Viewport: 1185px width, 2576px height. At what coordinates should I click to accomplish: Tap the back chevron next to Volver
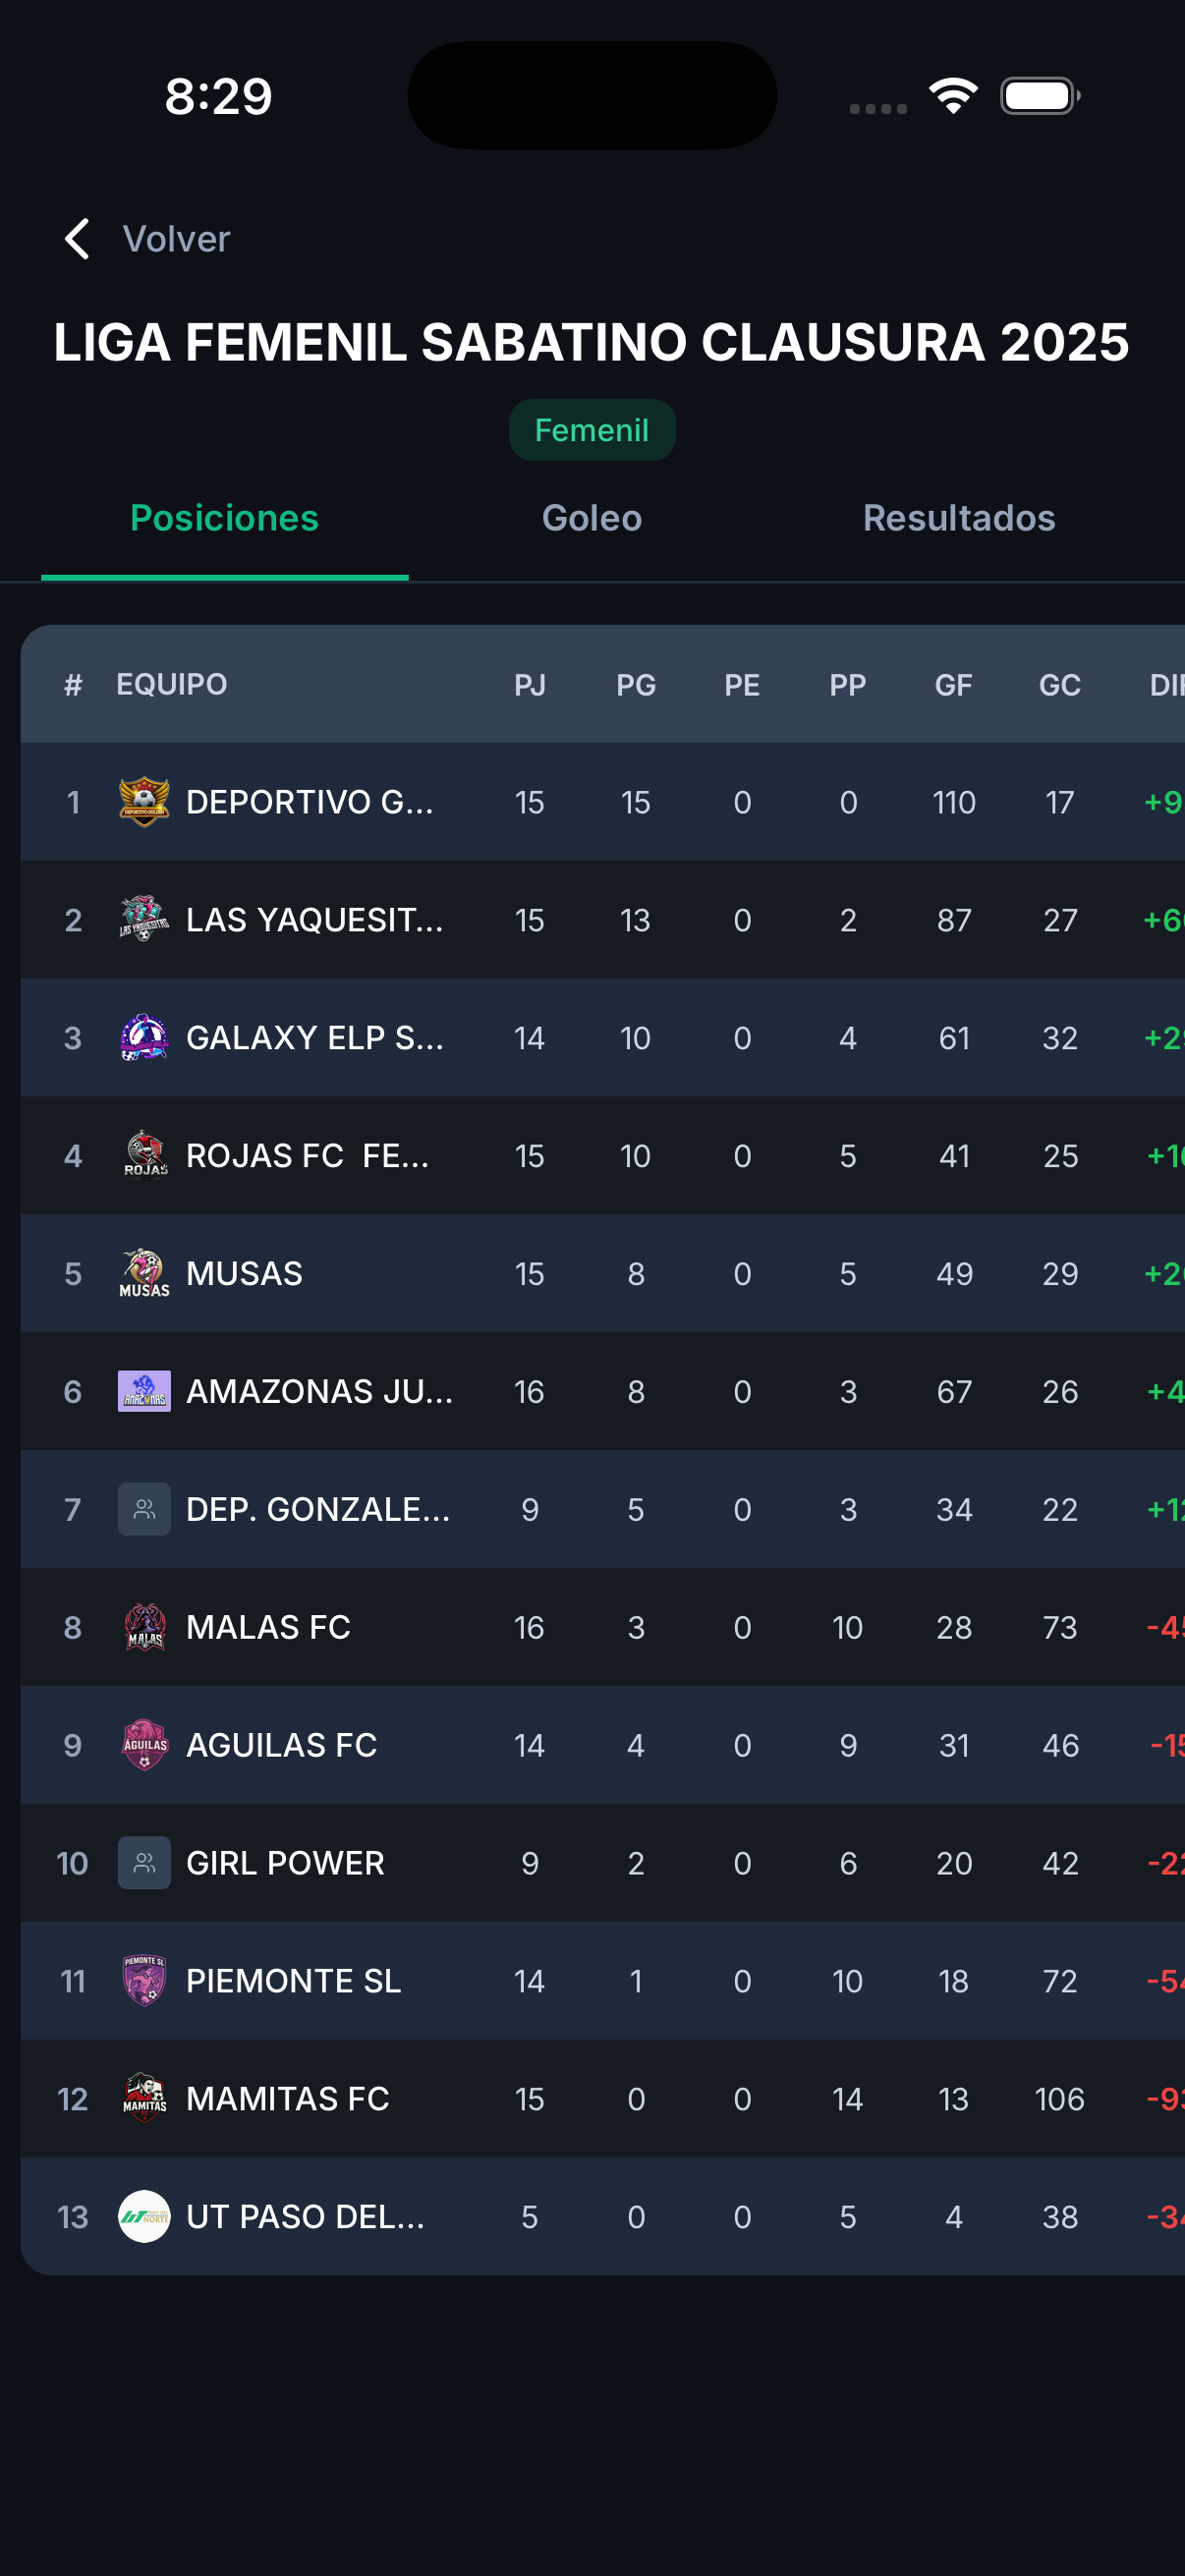pos(76,239)
